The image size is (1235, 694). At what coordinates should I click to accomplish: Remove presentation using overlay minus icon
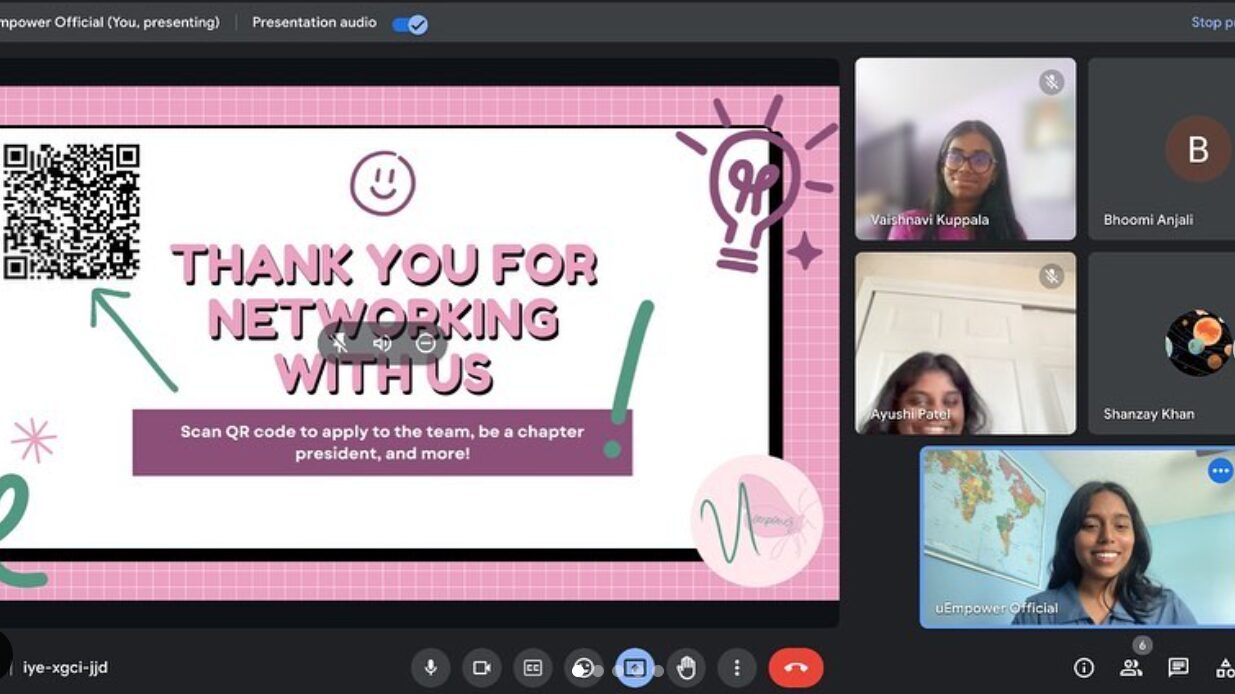(426, 344)
